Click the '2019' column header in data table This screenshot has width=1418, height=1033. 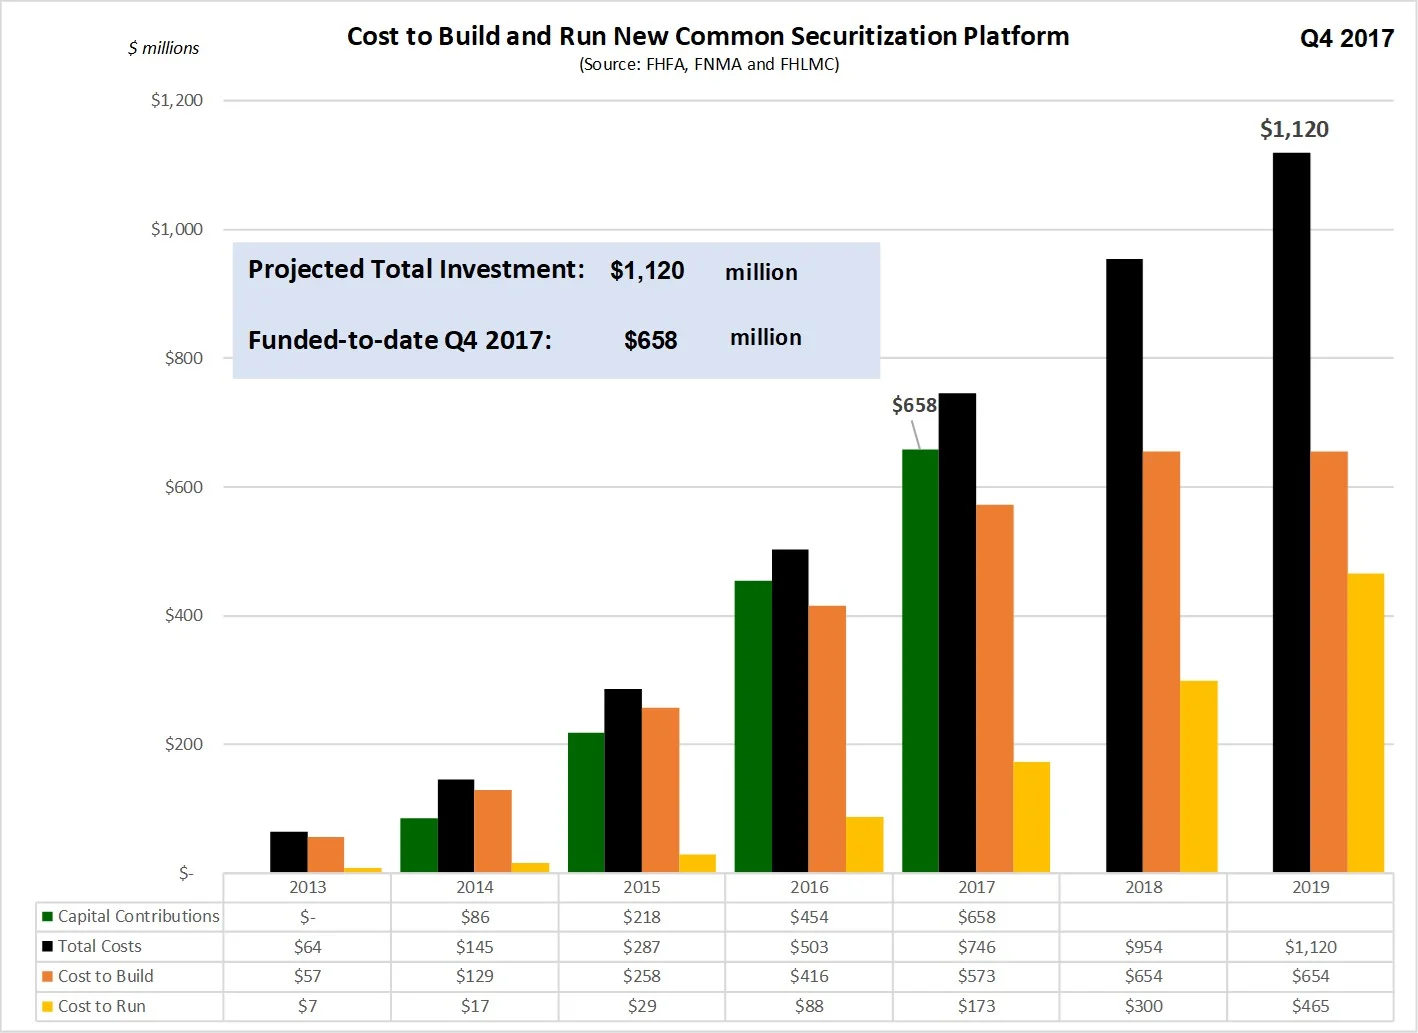click(x=1310, y=887)
